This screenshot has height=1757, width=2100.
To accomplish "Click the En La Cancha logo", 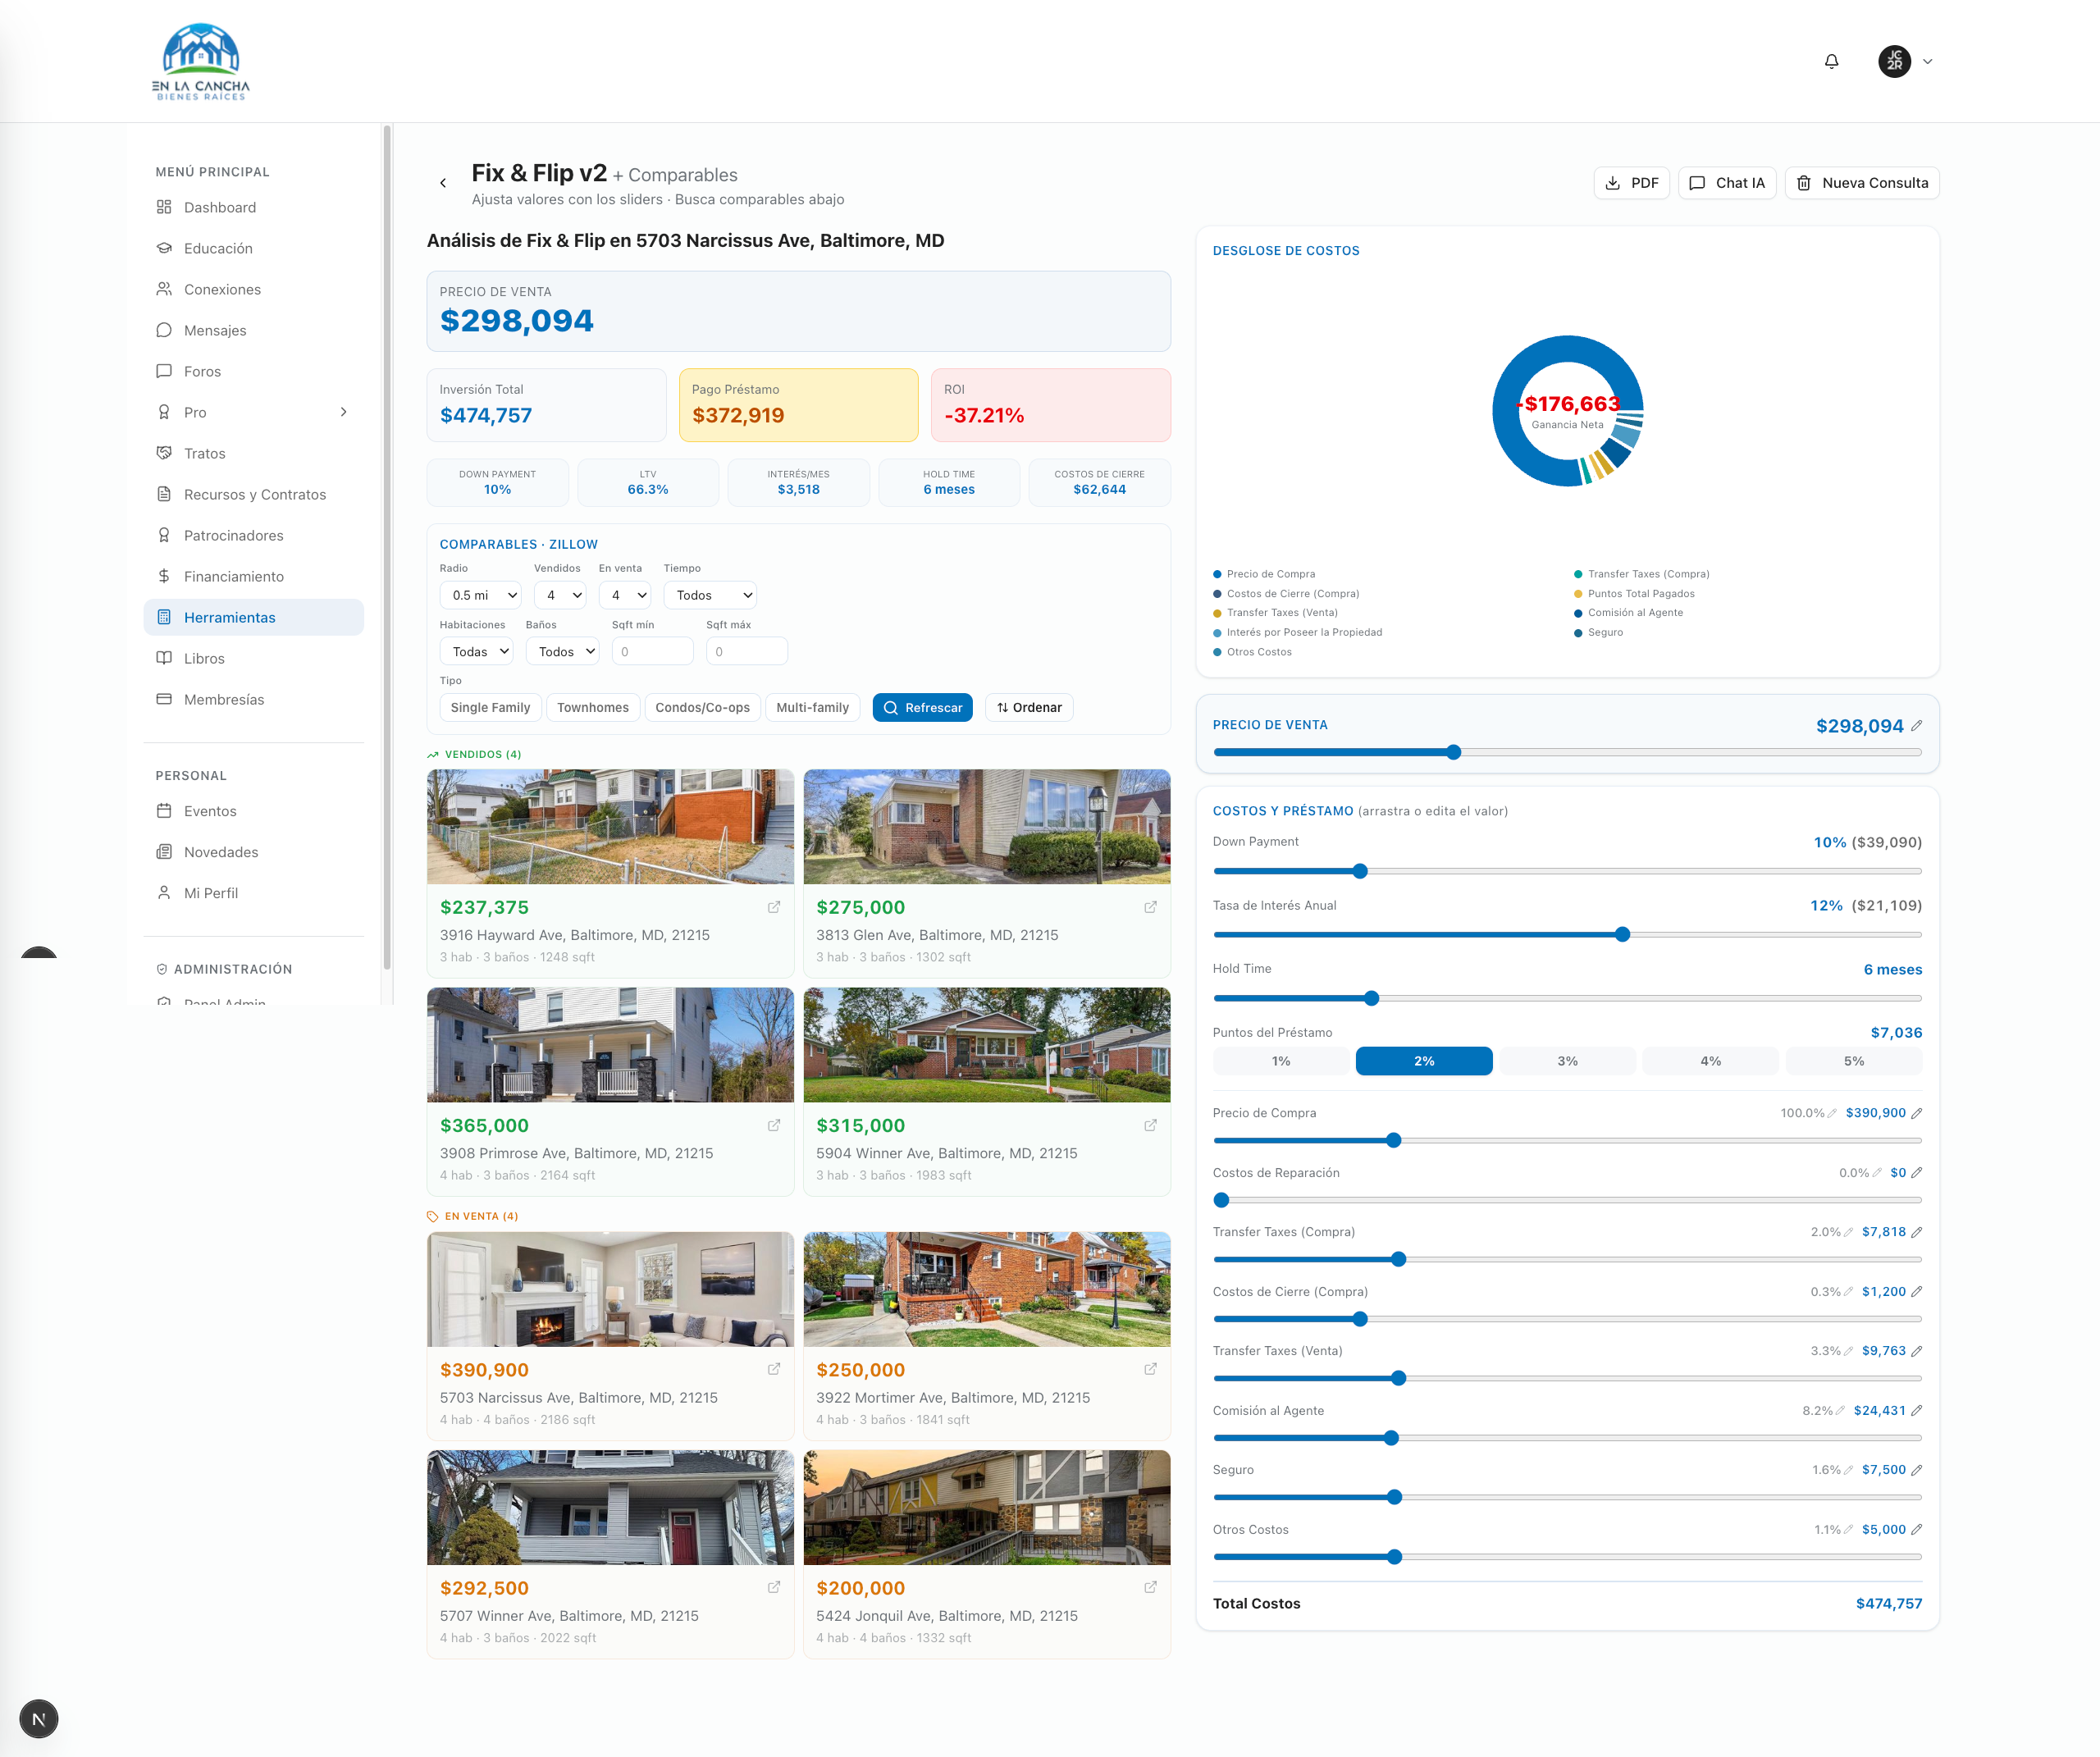I will pos(201,61).
